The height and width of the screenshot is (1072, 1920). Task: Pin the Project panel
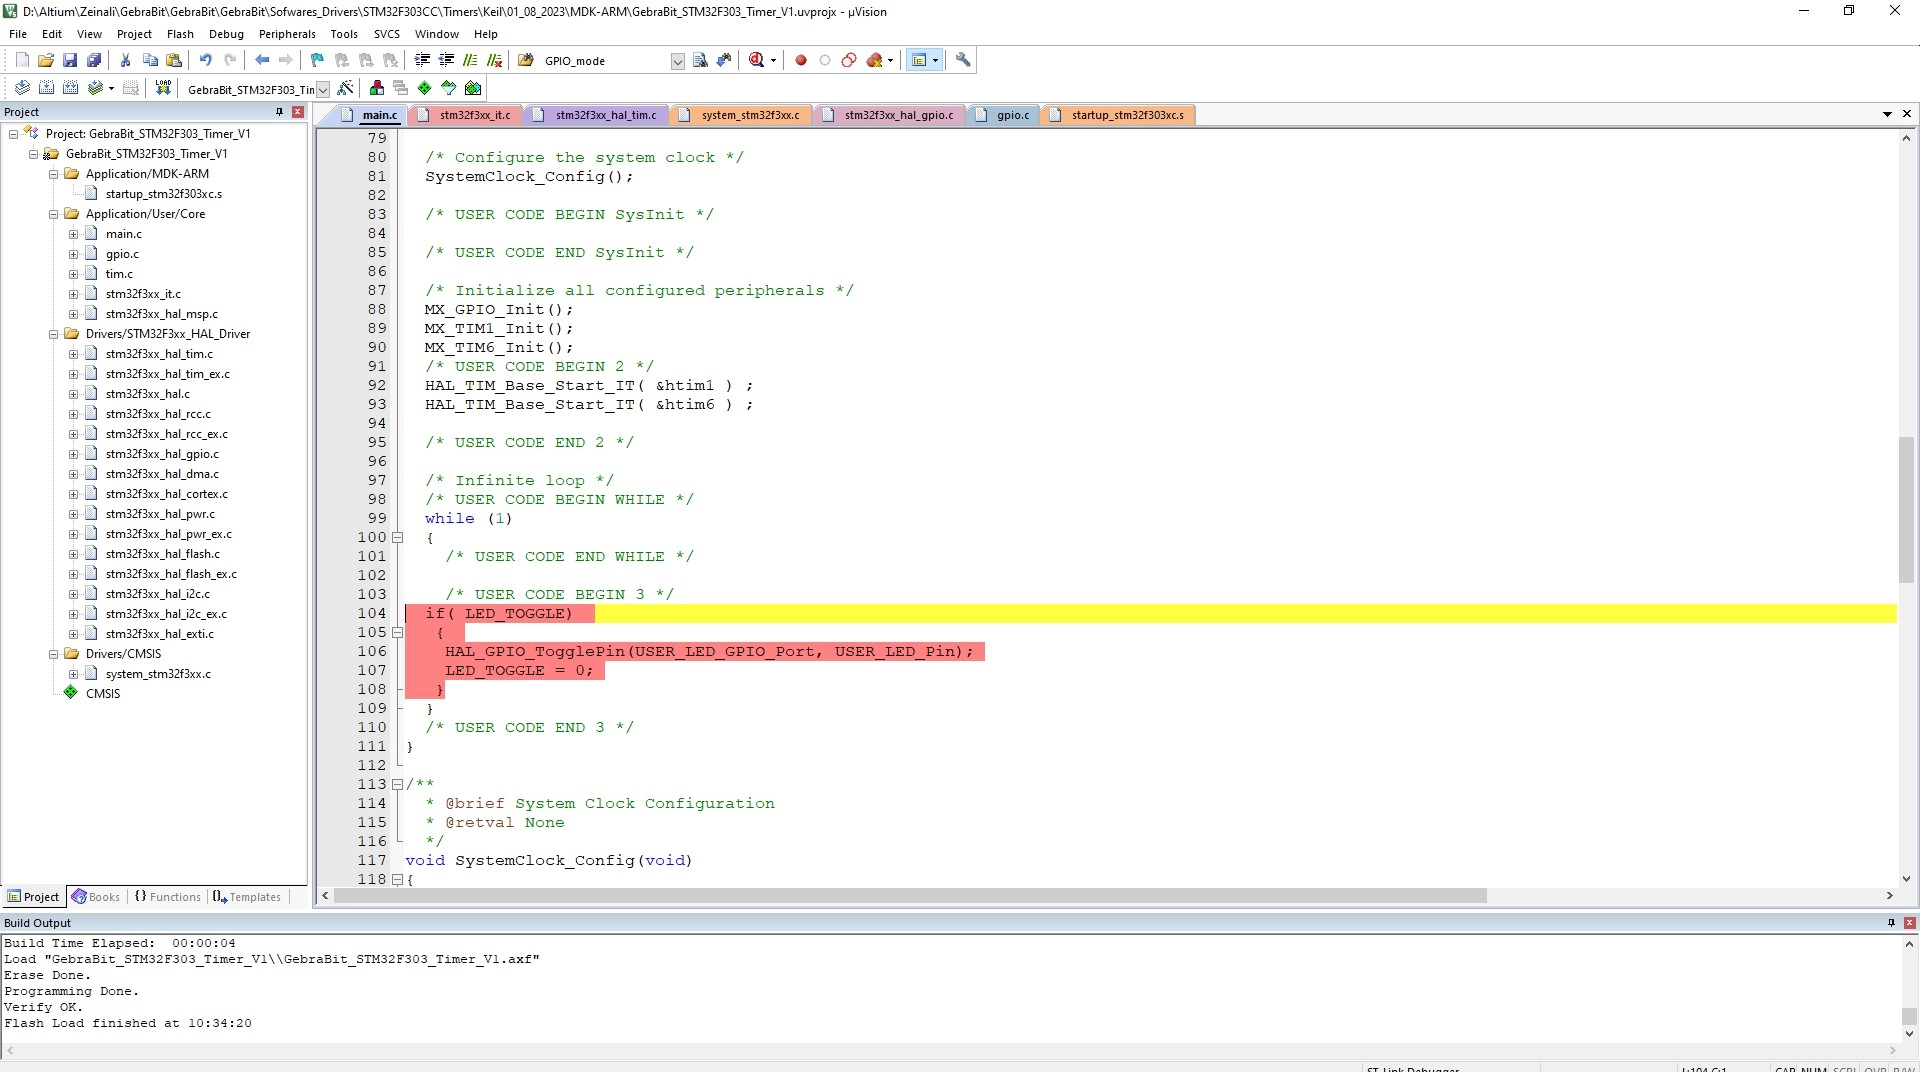pyautogui.click(x=279, y=112)
